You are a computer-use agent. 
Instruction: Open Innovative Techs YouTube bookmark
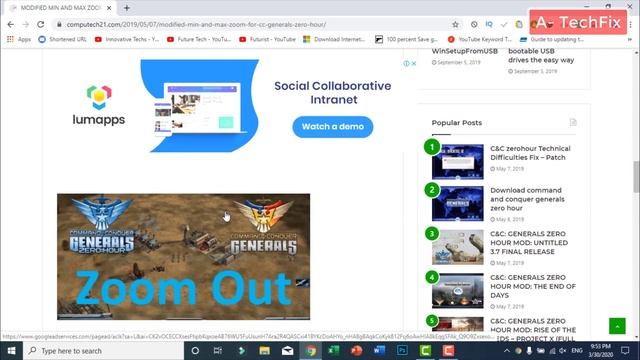pos(127,39)
